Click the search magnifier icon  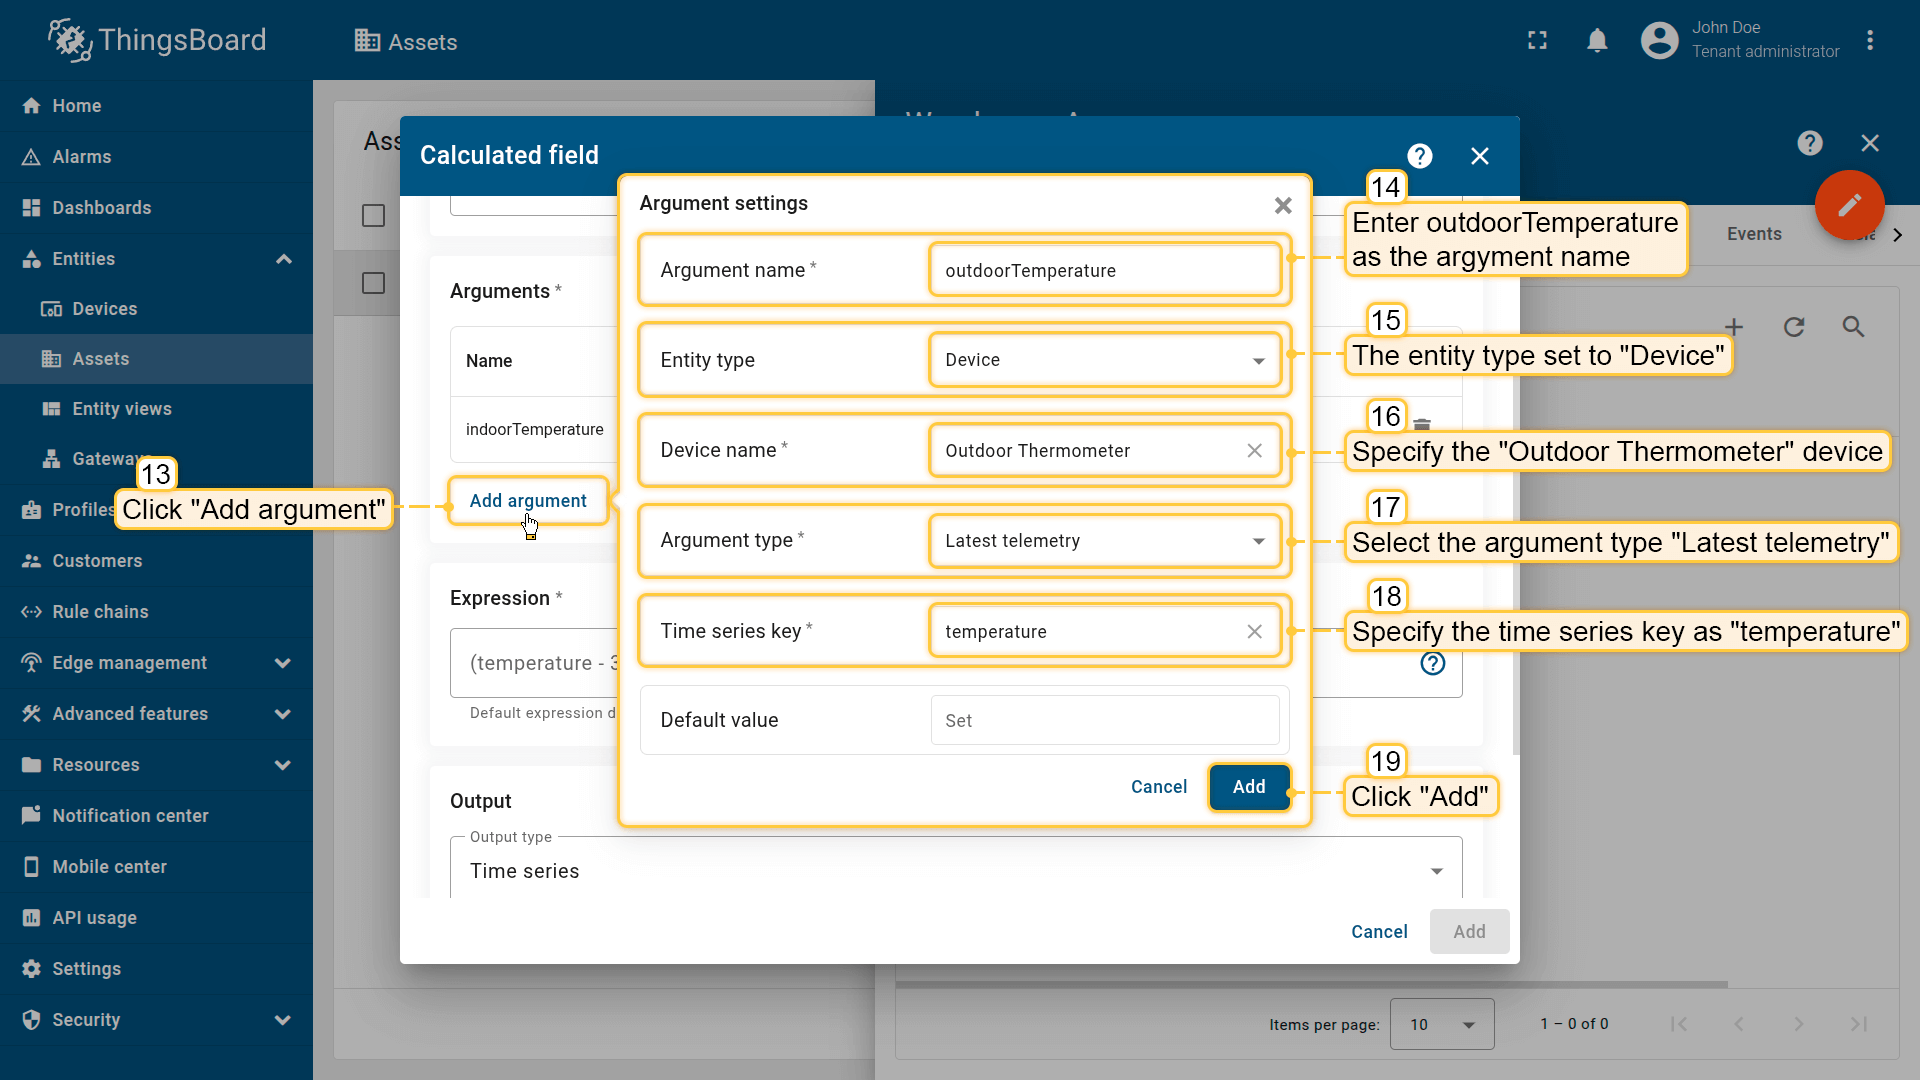pyautogui.click(x=1853, y=327)
